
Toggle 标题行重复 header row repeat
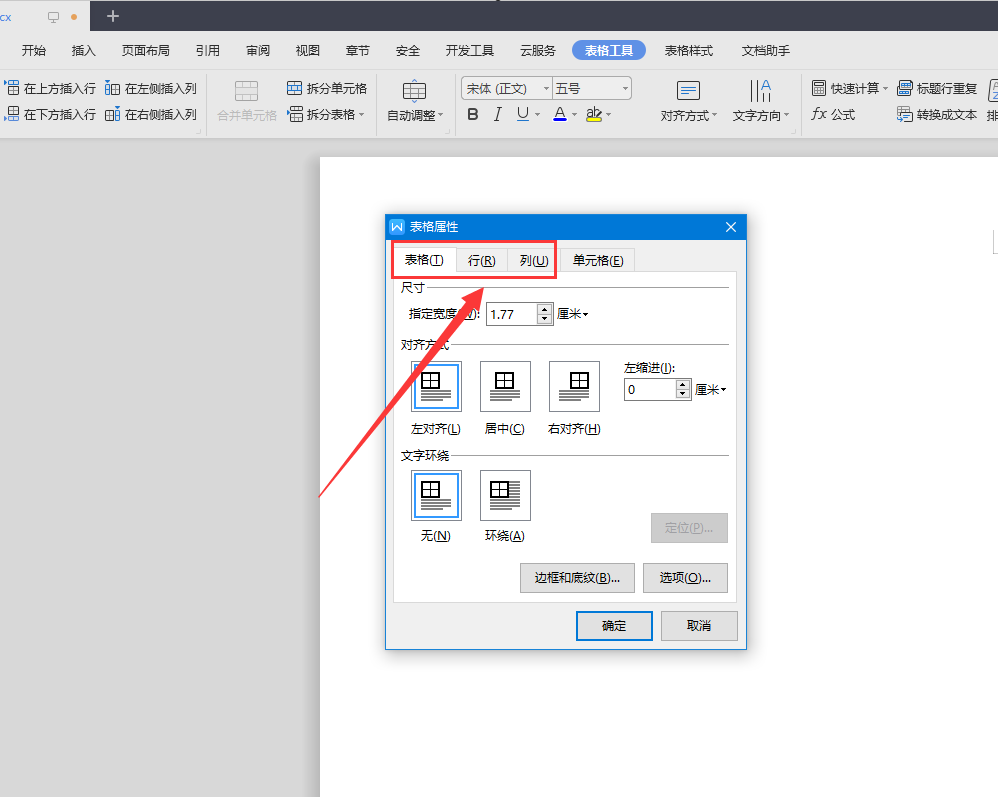coord(937,88)
